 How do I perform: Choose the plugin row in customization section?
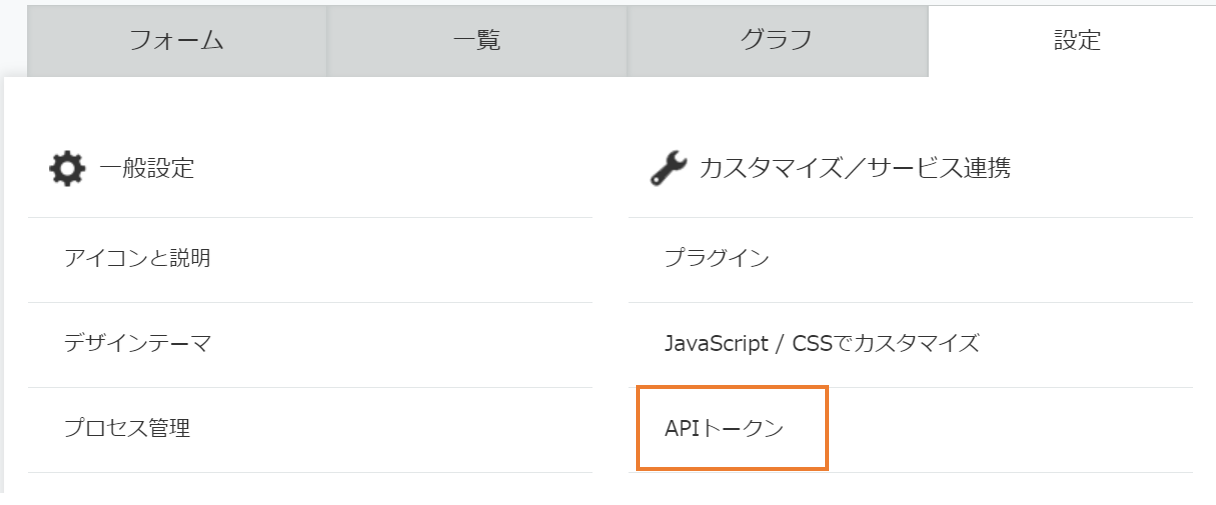pos(910,259)
